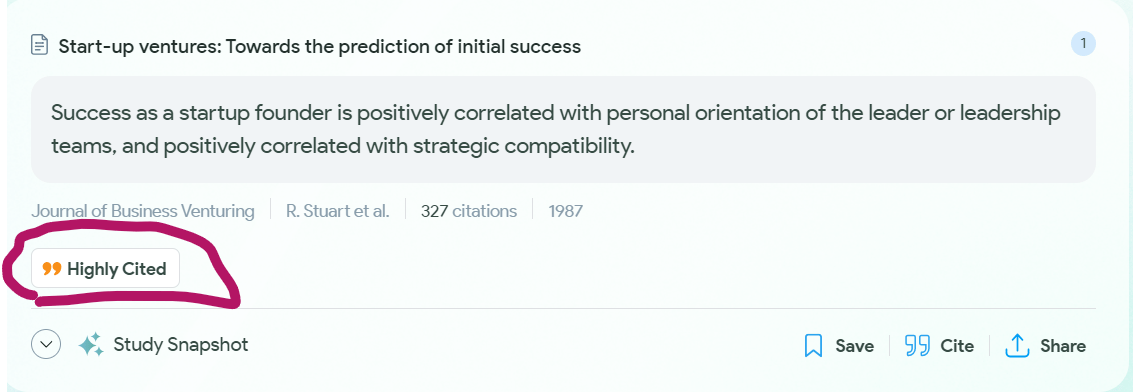
Task: Click the author R. Stuart et al.
Action: pos(337,211)
